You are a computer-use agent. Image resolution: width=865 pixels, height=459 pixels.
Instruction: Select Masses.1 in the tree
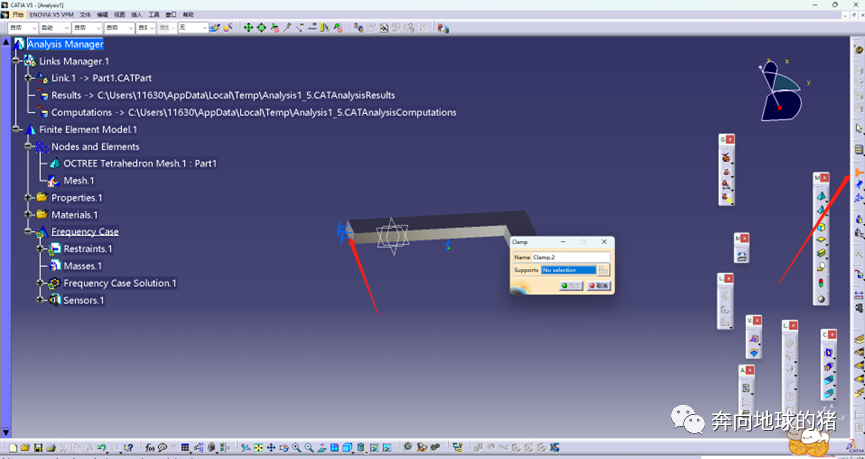coord(83,266)
